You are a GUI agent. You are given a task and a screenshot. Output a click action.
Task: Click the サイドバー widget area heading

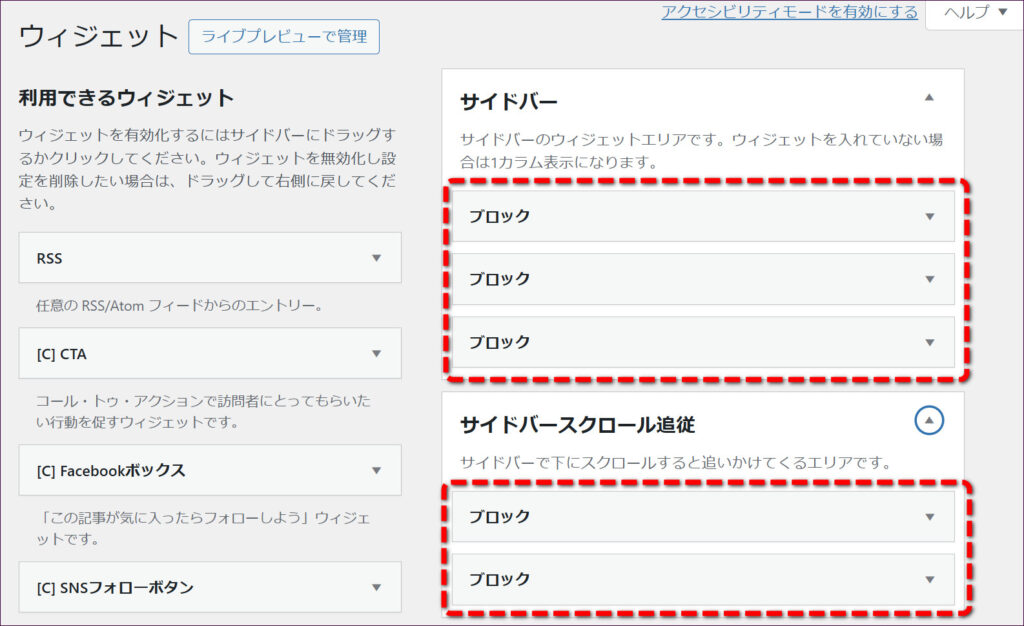tap(509, 101)
